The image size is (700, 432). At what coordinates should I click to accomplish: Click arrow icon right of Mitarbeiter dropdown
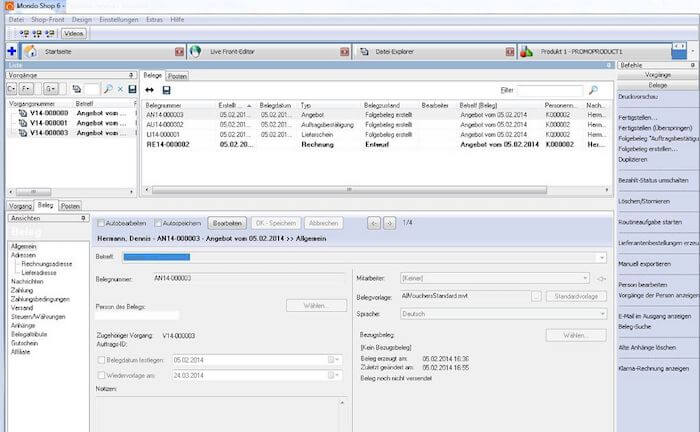click(x=601, y=278)
